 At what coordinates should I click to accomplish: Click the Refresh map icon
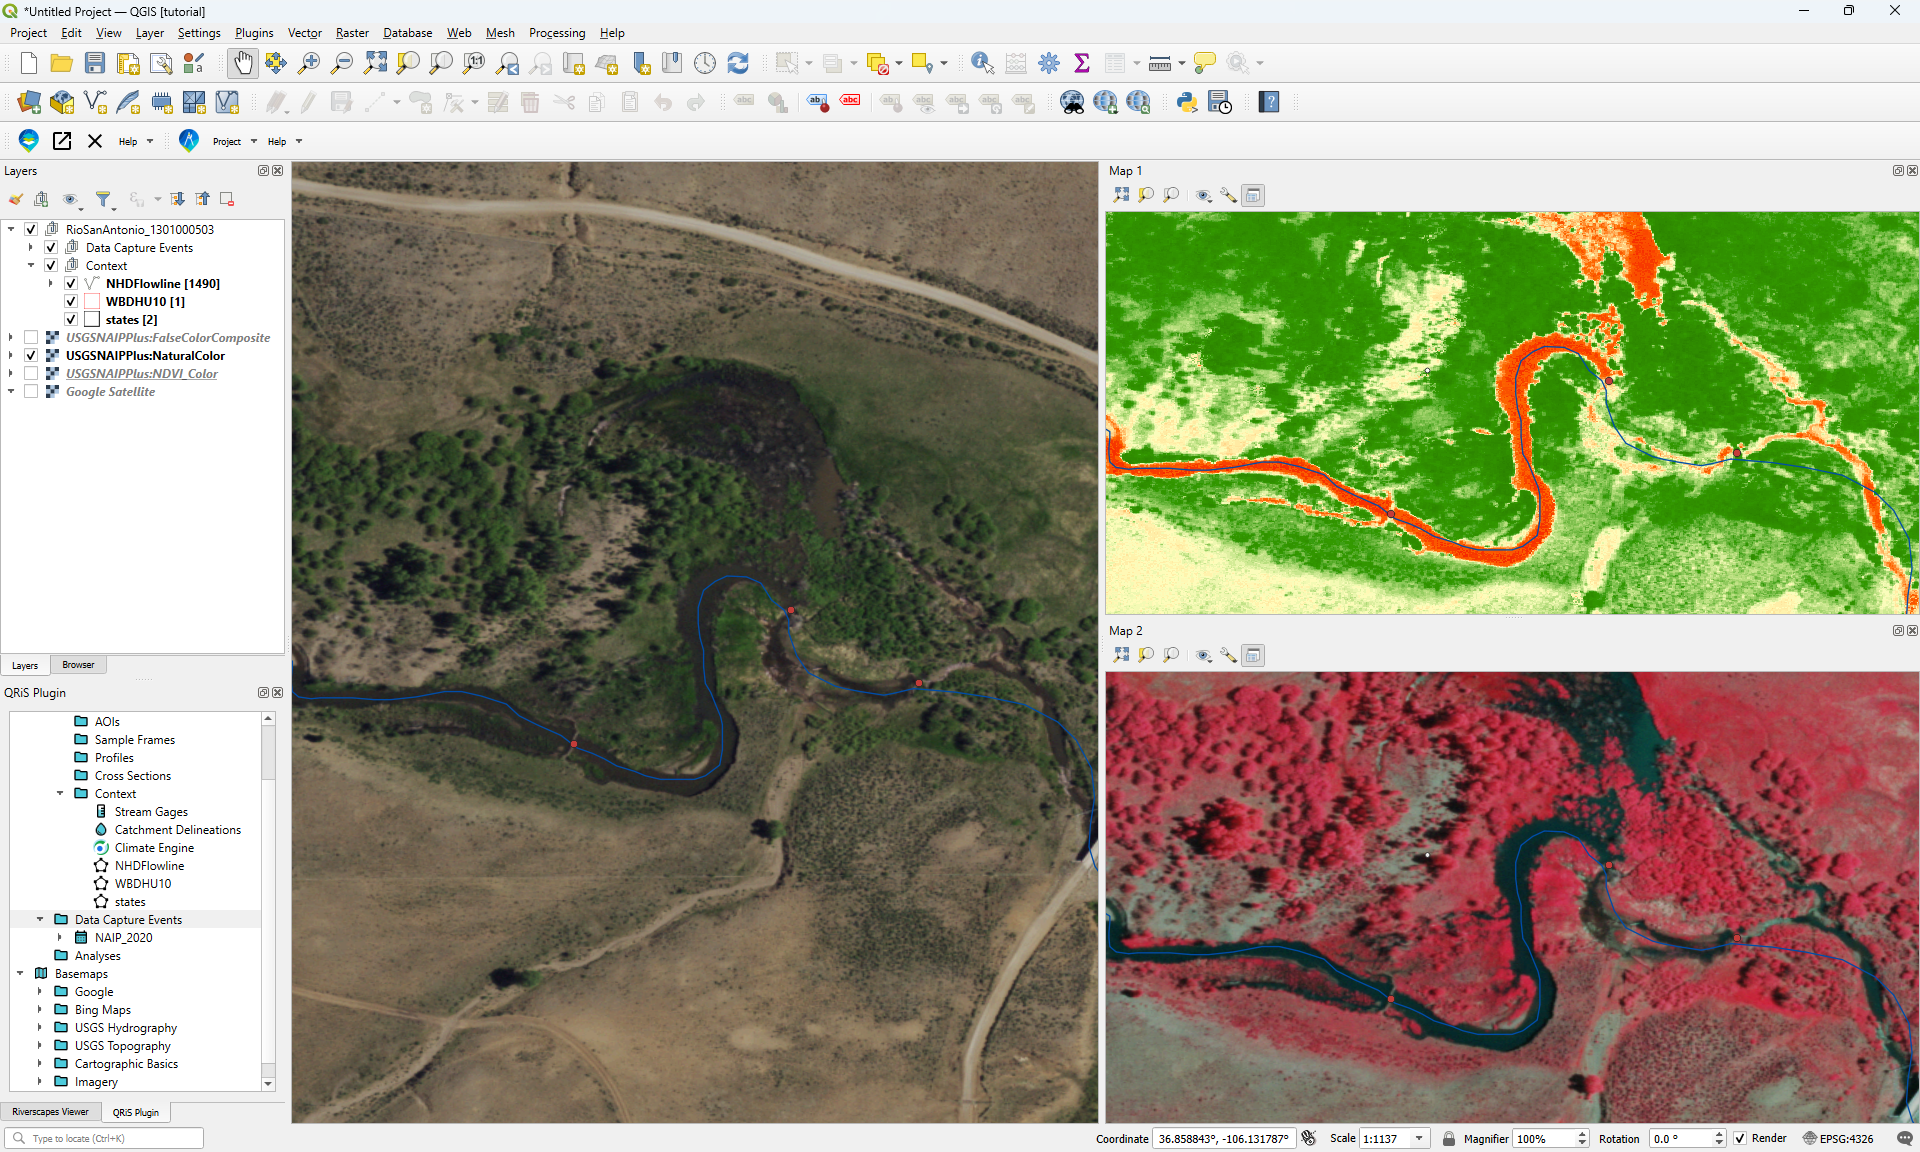[x=738, y=63]
